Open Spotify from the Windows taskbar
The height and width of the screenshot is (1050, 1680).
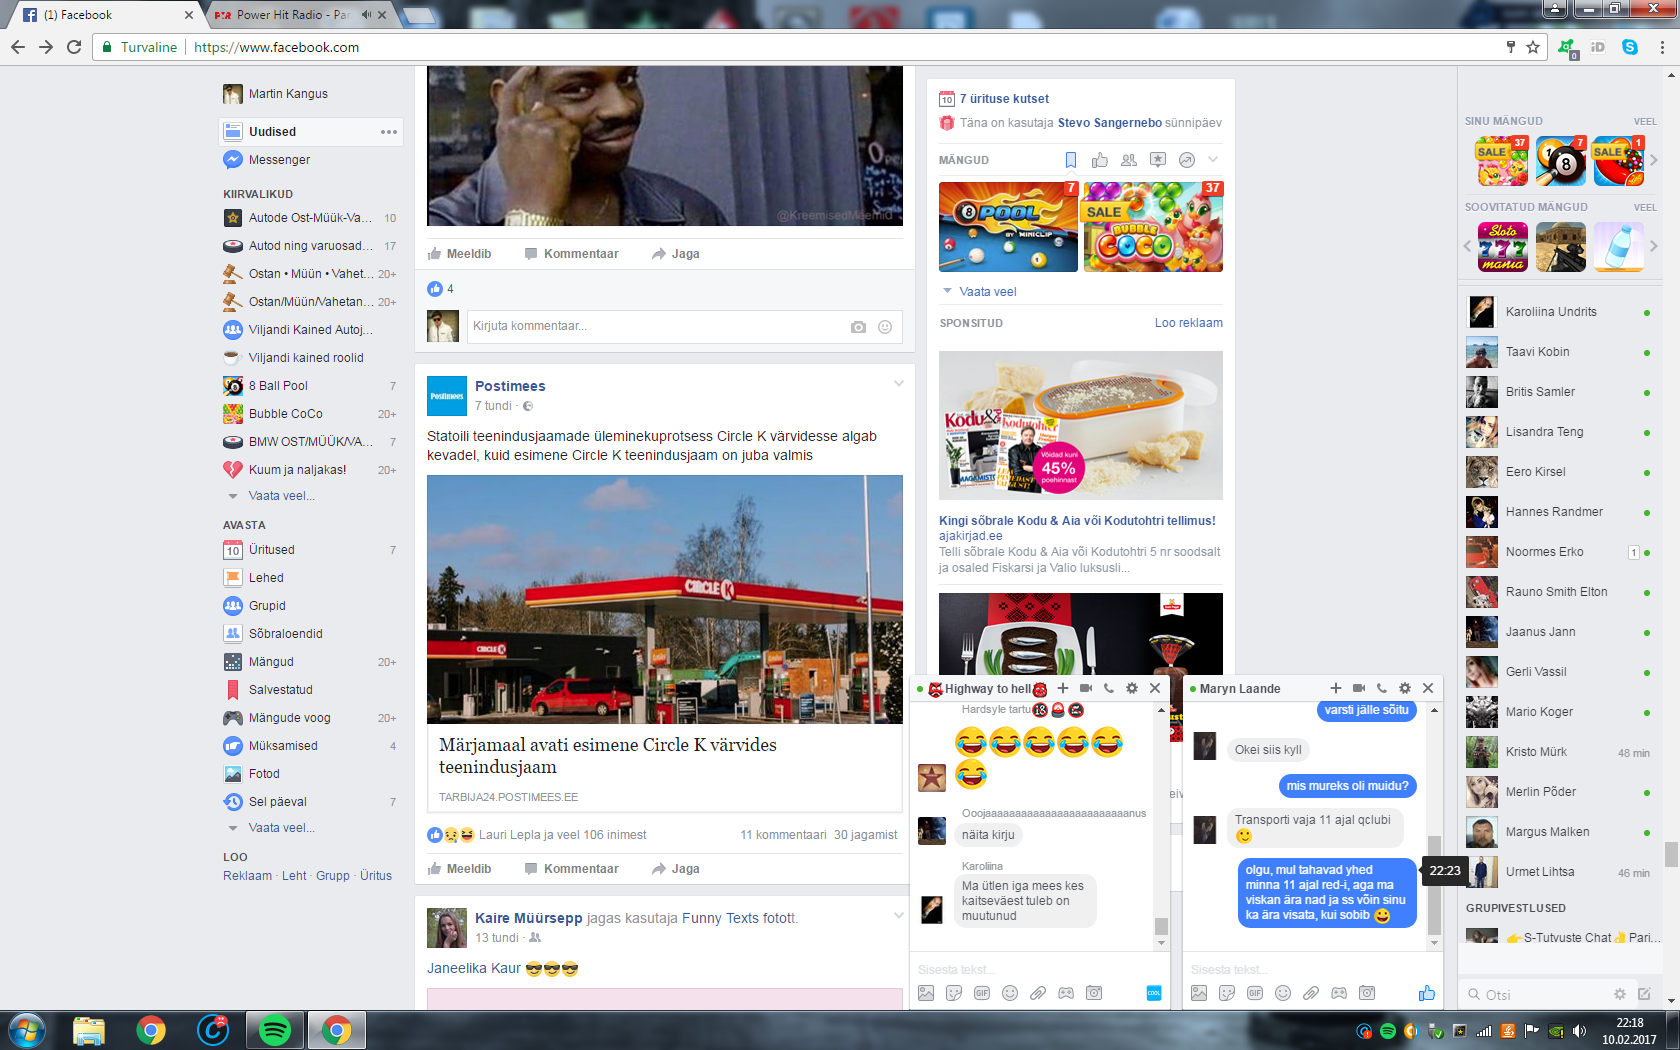275,1030
